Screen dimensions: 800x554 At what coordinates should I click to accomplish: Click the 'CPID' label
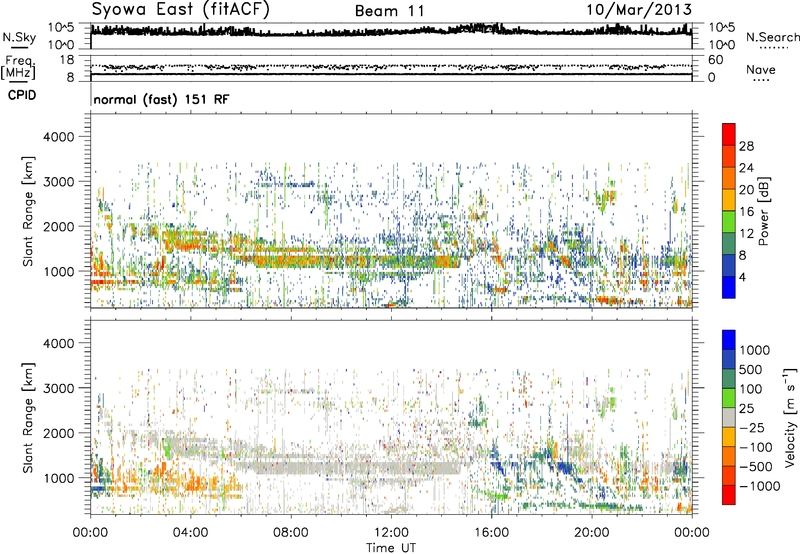pyautogui.click(x=22, y=95)
